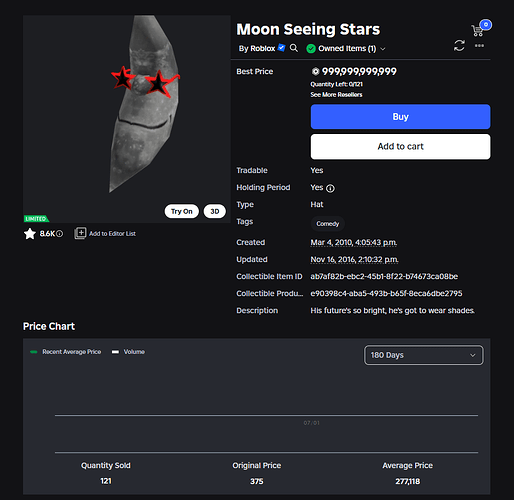Toggle Recent Average Price legend series

pos(66,352)
